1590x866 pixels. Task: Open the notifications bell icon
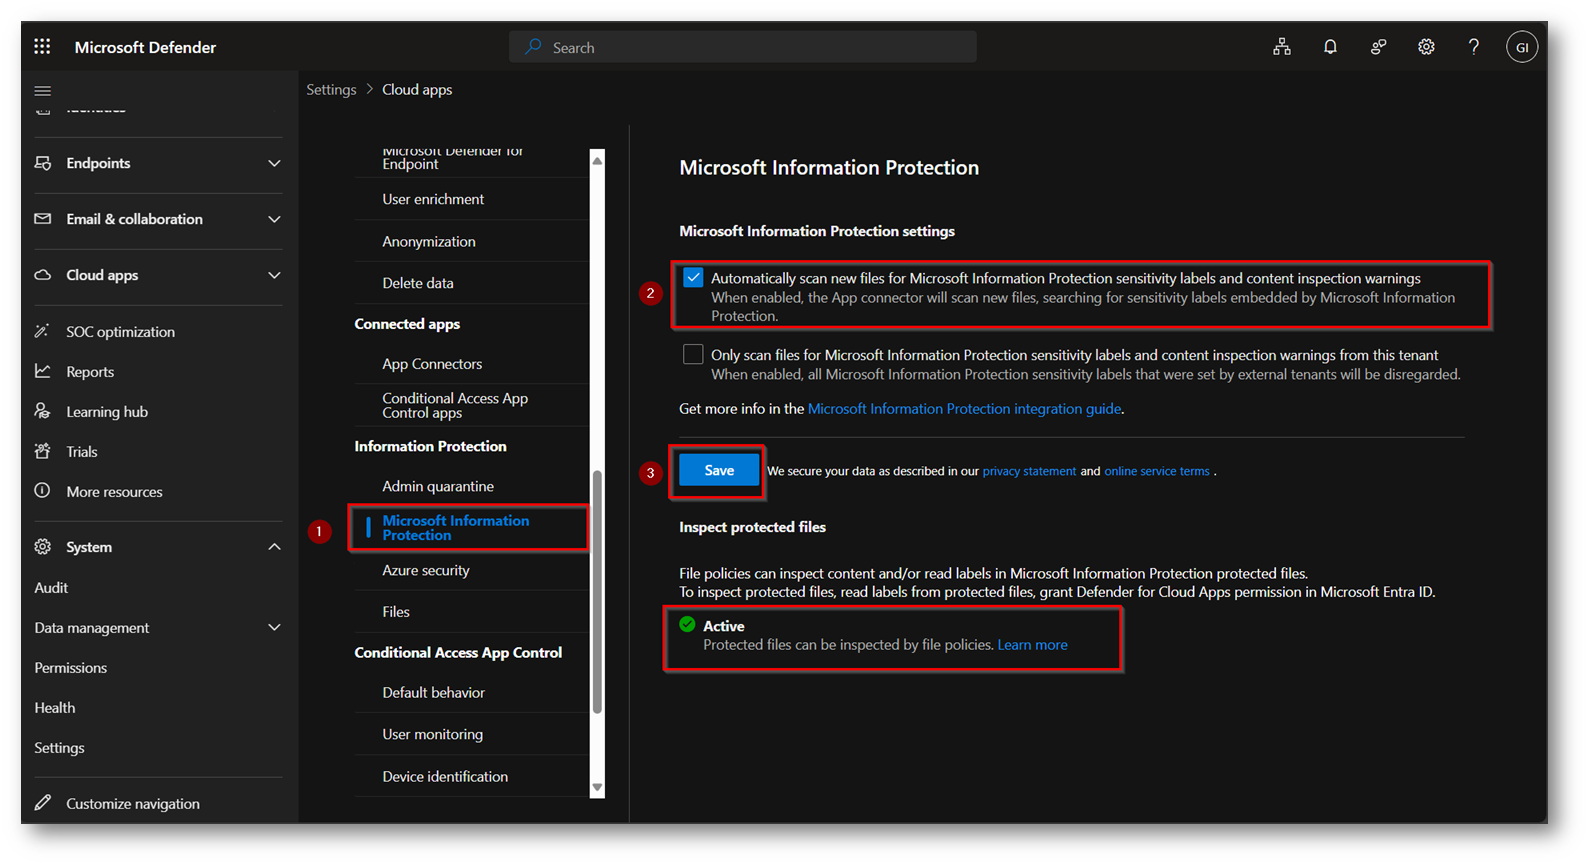click(x=1330, y=47)
